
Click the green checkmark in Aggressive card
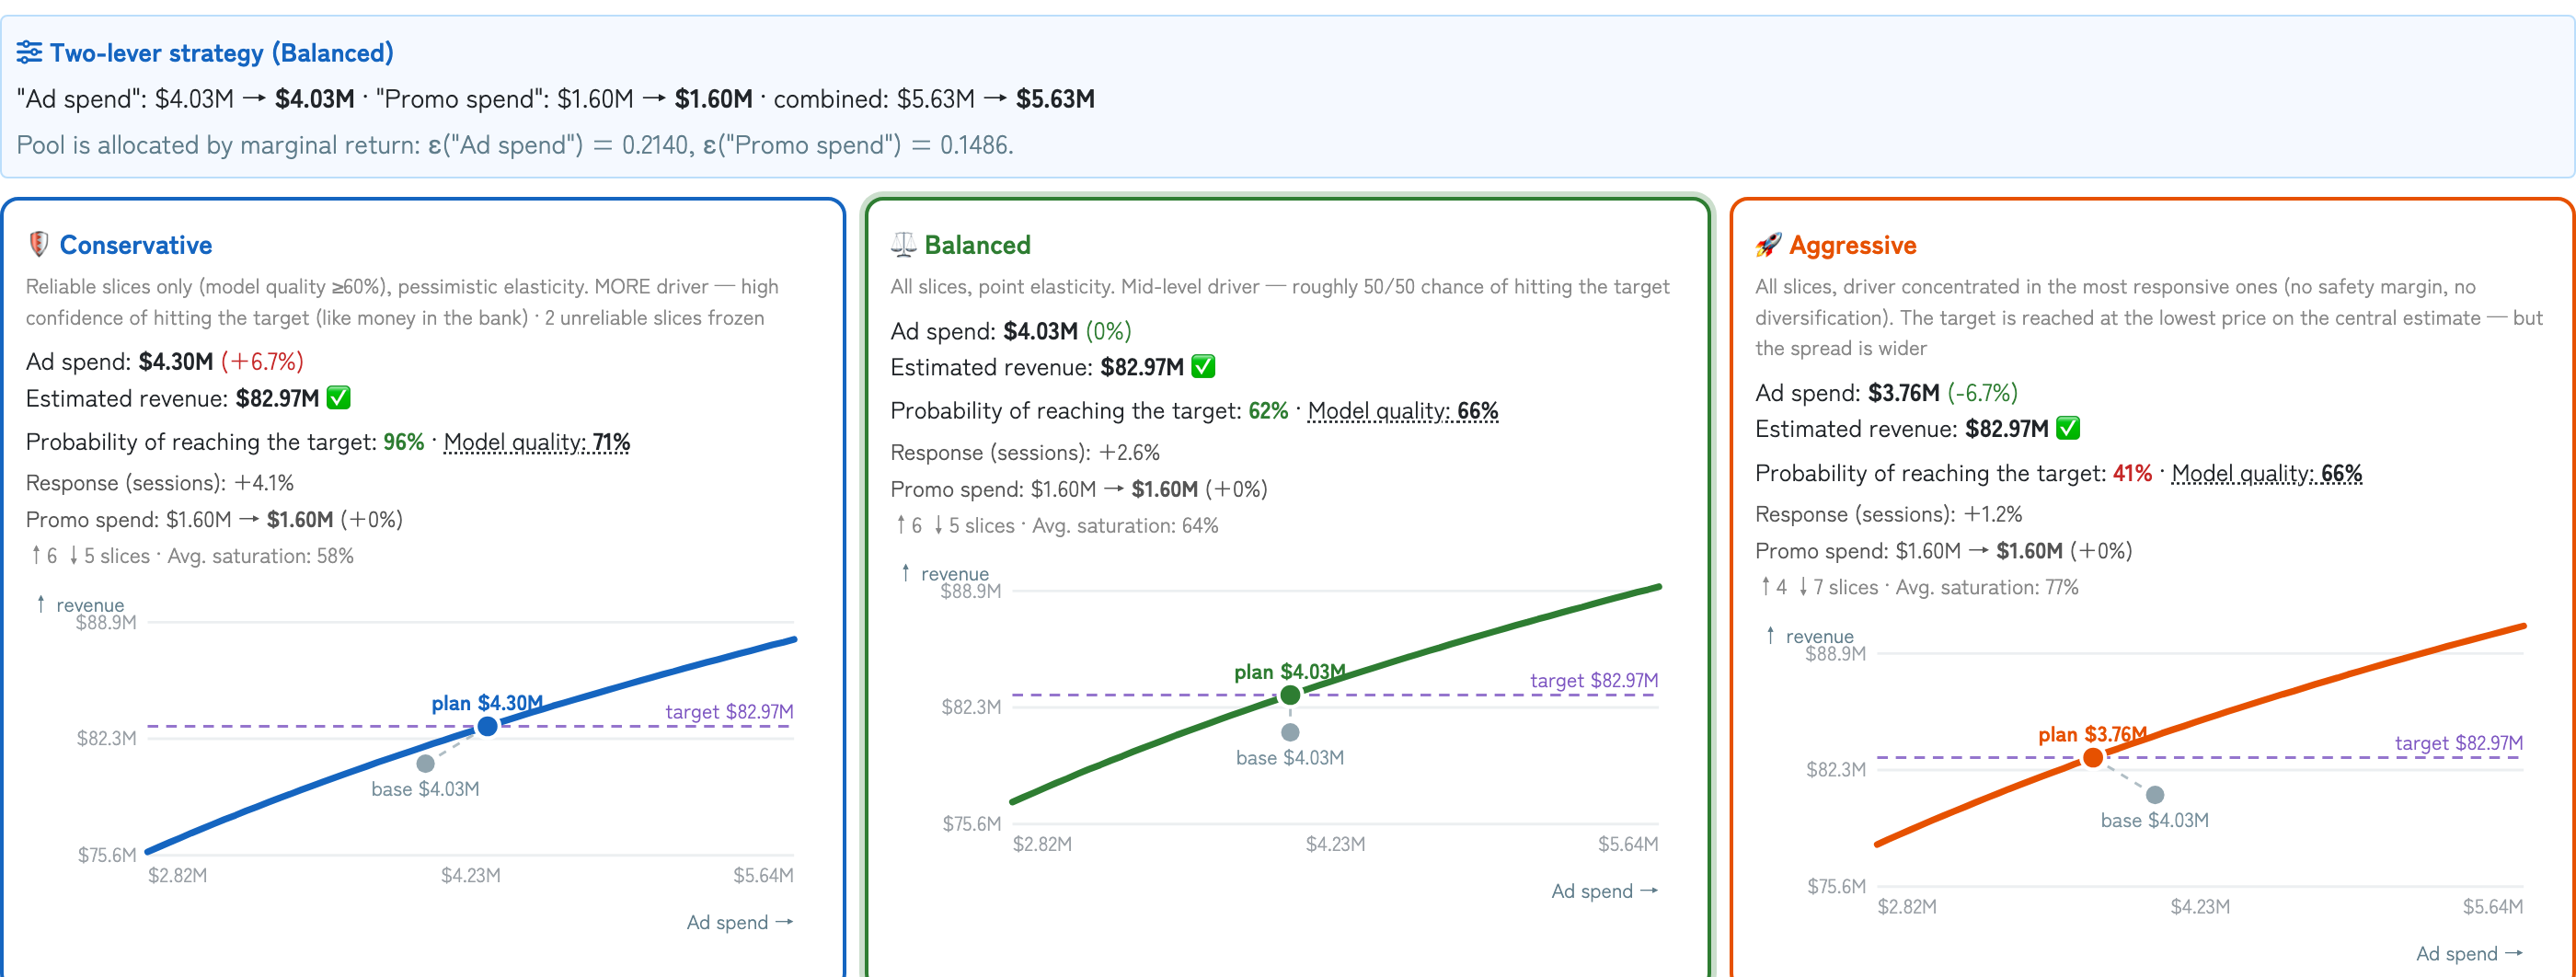[x=2068, y=429]
